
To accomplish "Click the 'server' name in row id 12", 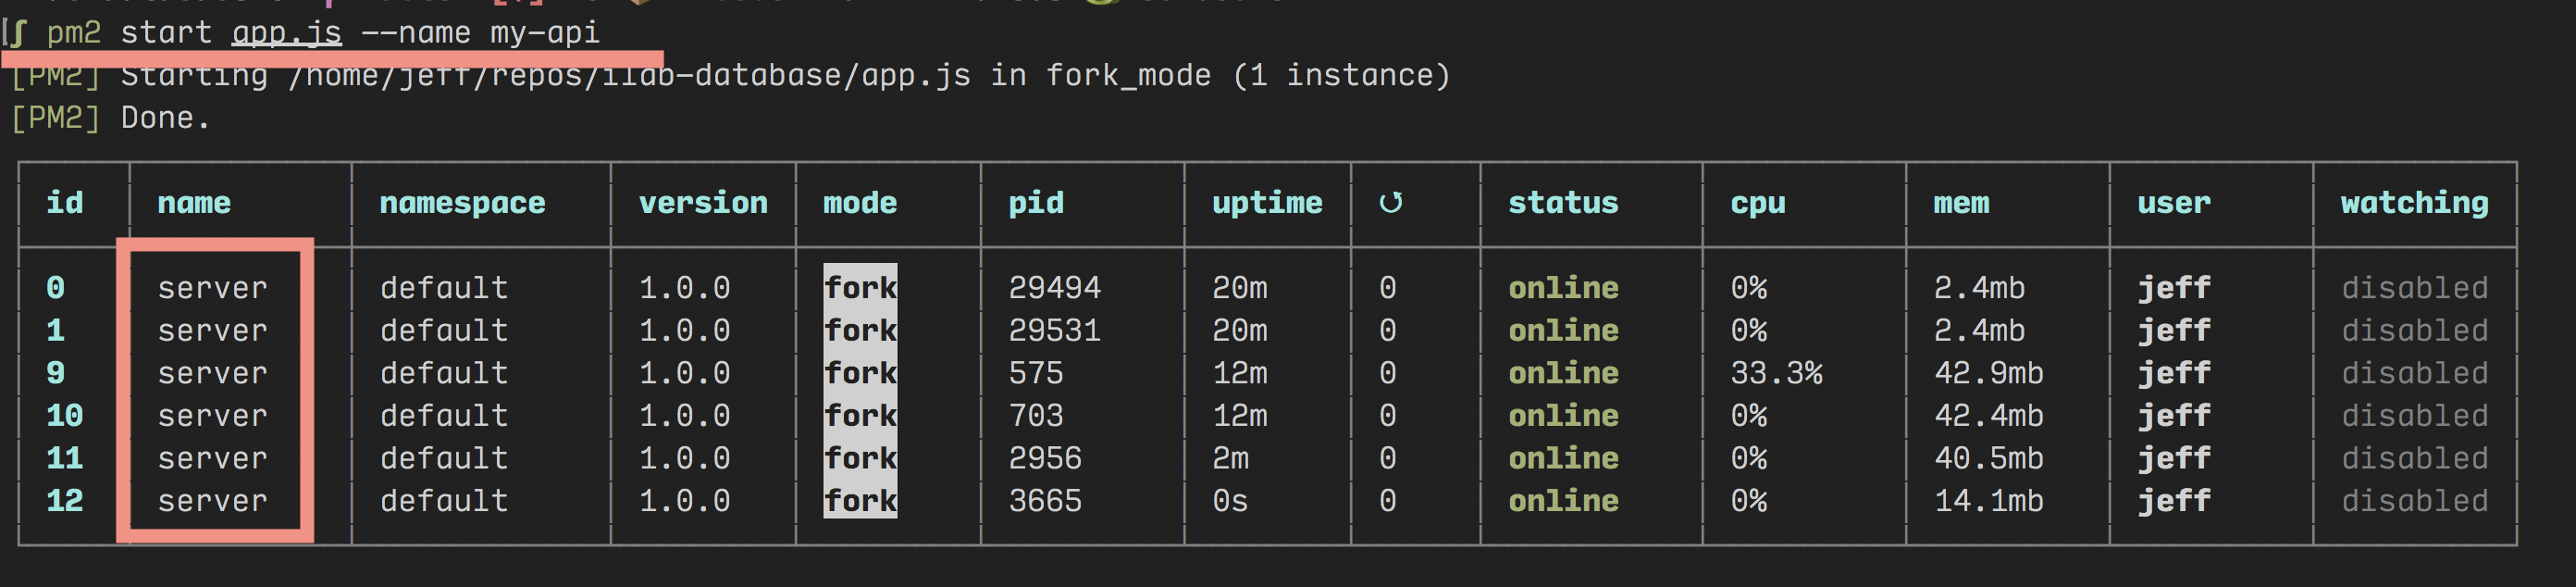I will (x=212, y=501).
